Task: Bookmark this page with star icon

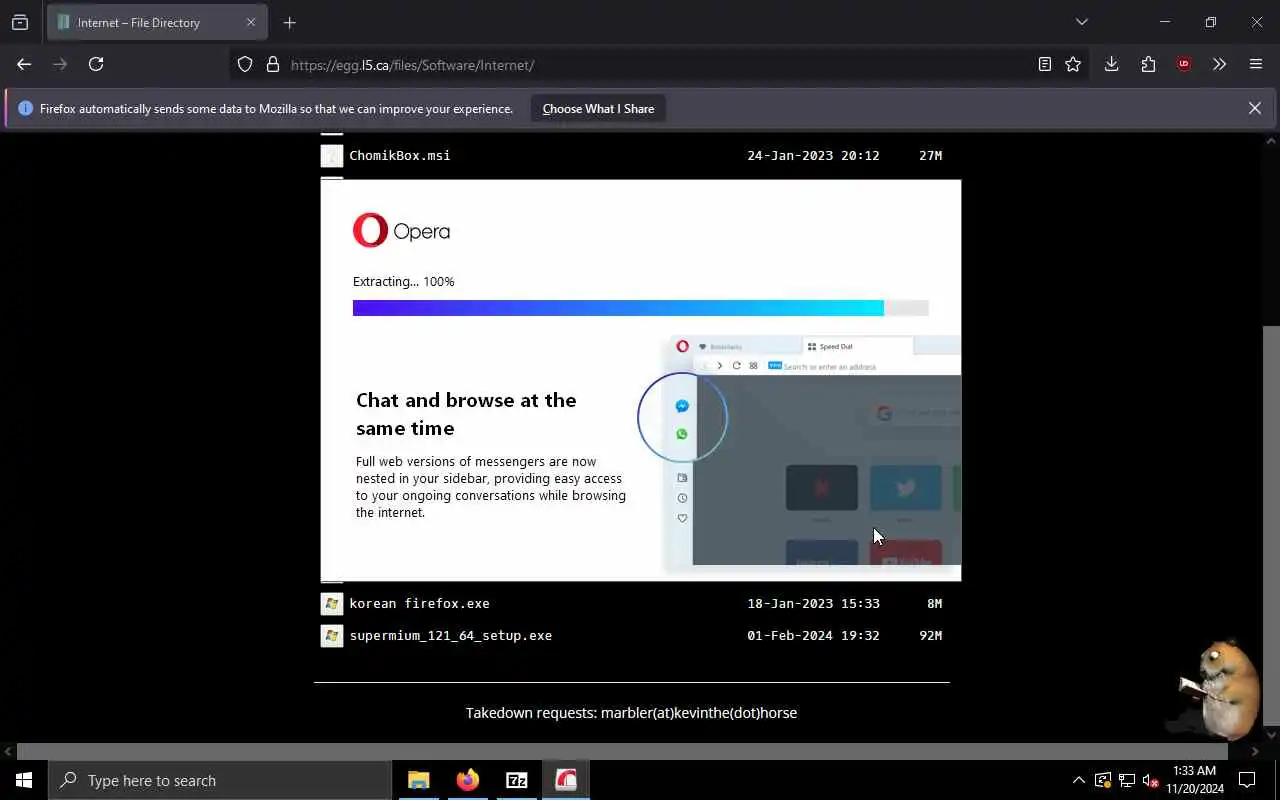Action: pyautogui.click(x=1073, y=64)
